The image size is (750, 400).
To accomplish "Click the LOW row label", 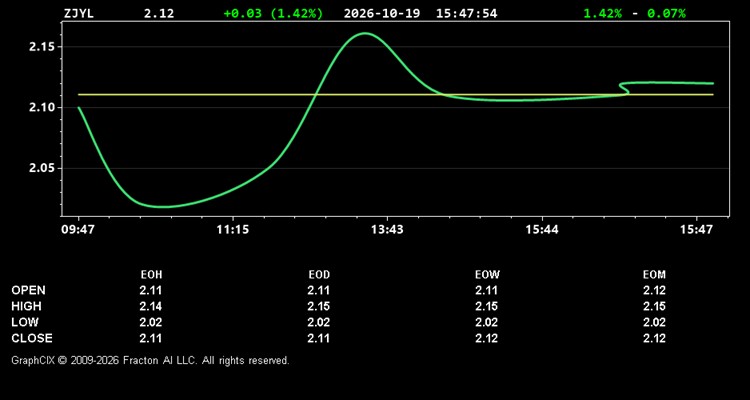I will tap(25, 322).
